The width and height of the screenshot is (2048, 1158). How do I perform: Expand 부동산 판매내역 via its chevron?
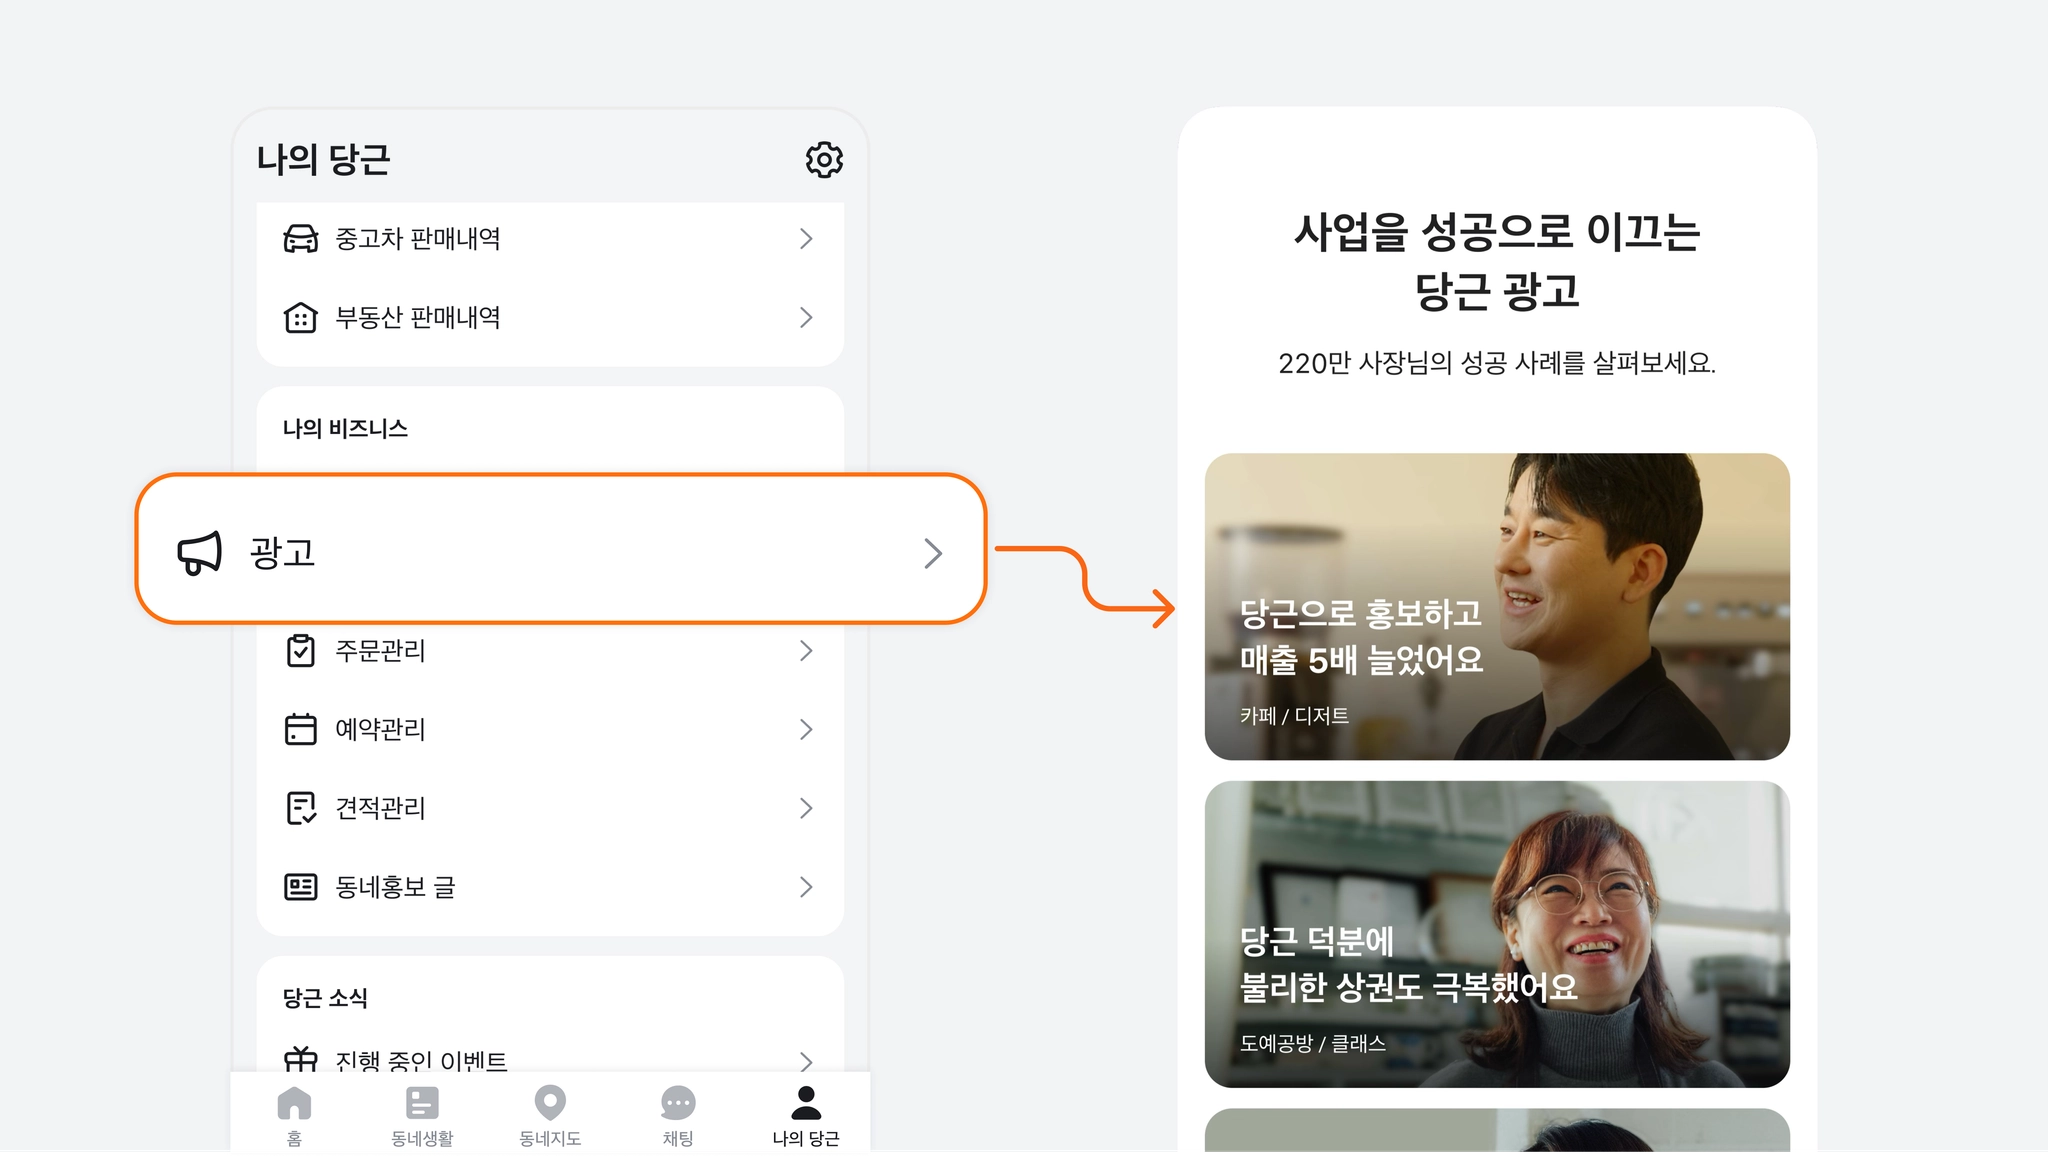(806, 317)
